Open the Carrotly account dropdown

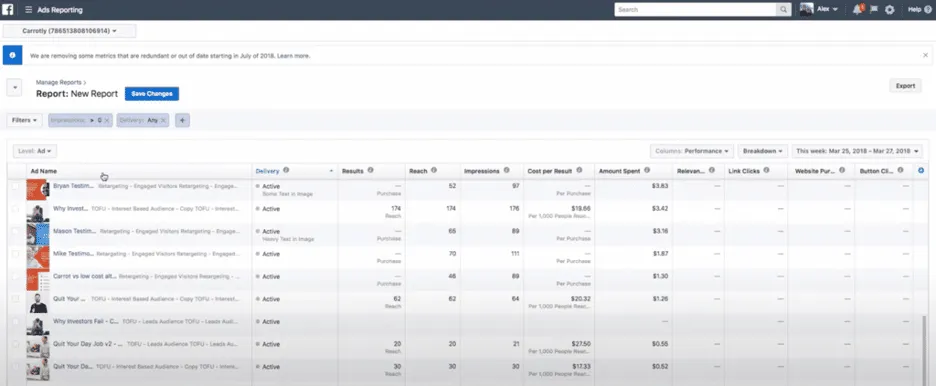tap(69, 31)
